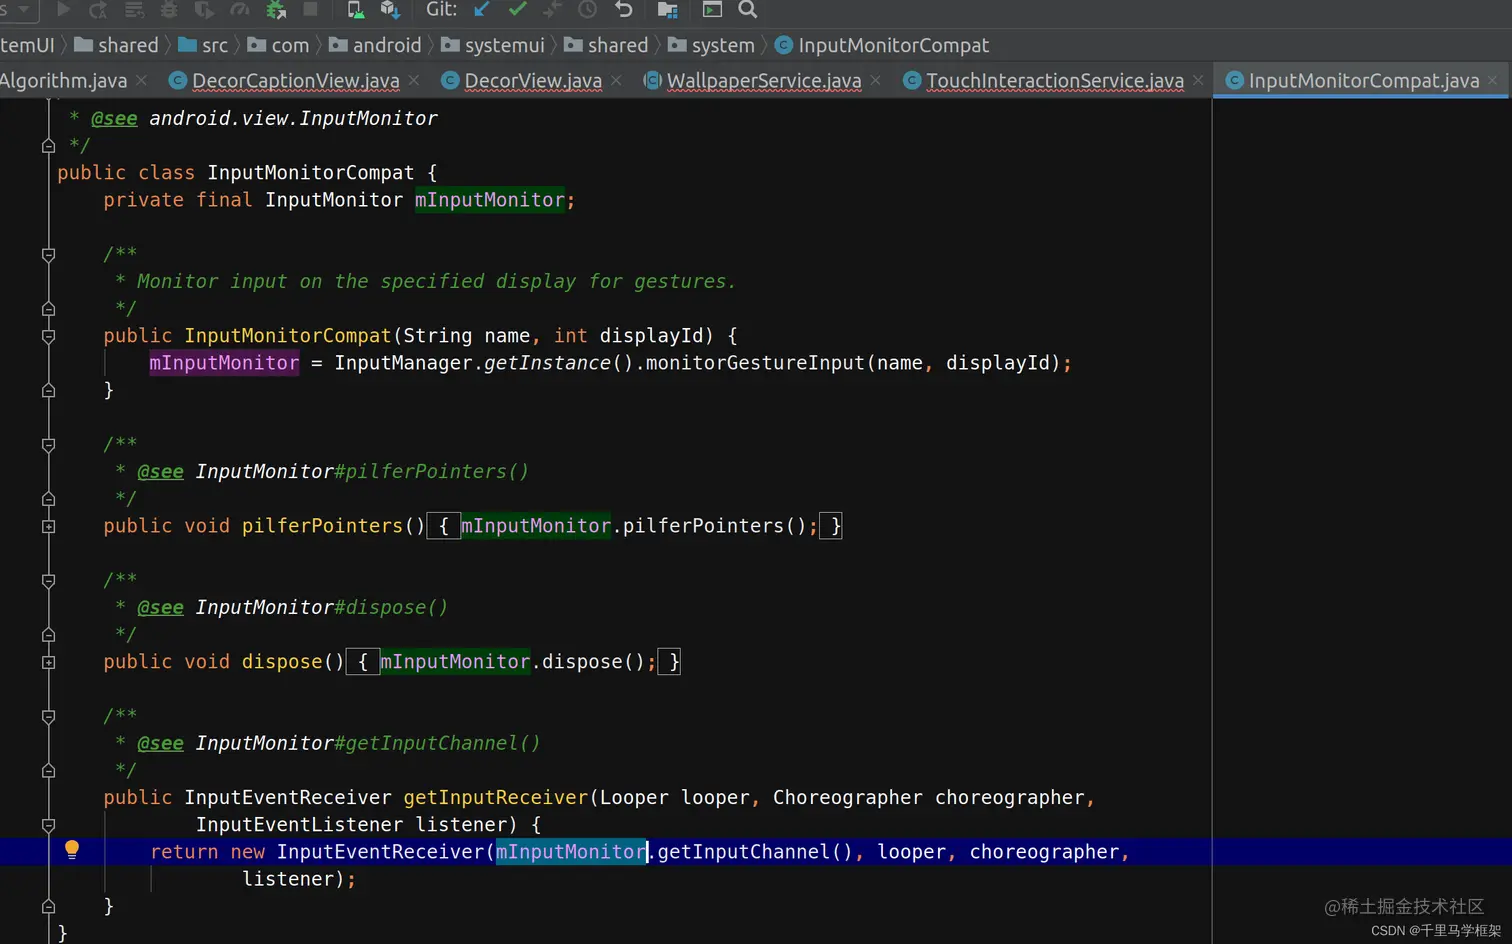Switch to the DecorView.java tab
The height and width of the screenshot is (944, 1512).
click(x=533, y=81)
